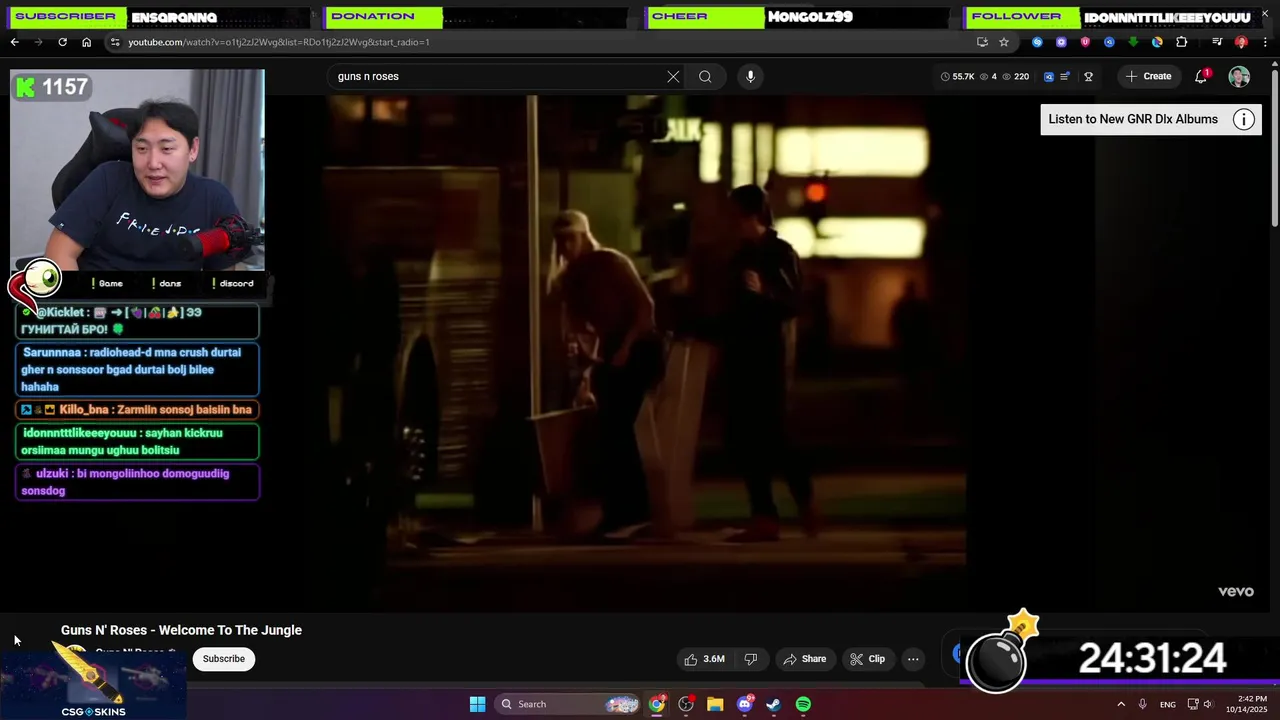Click the '!discord' command label in overlay
Screen dimensions: 1280x720
coord(233,283)
